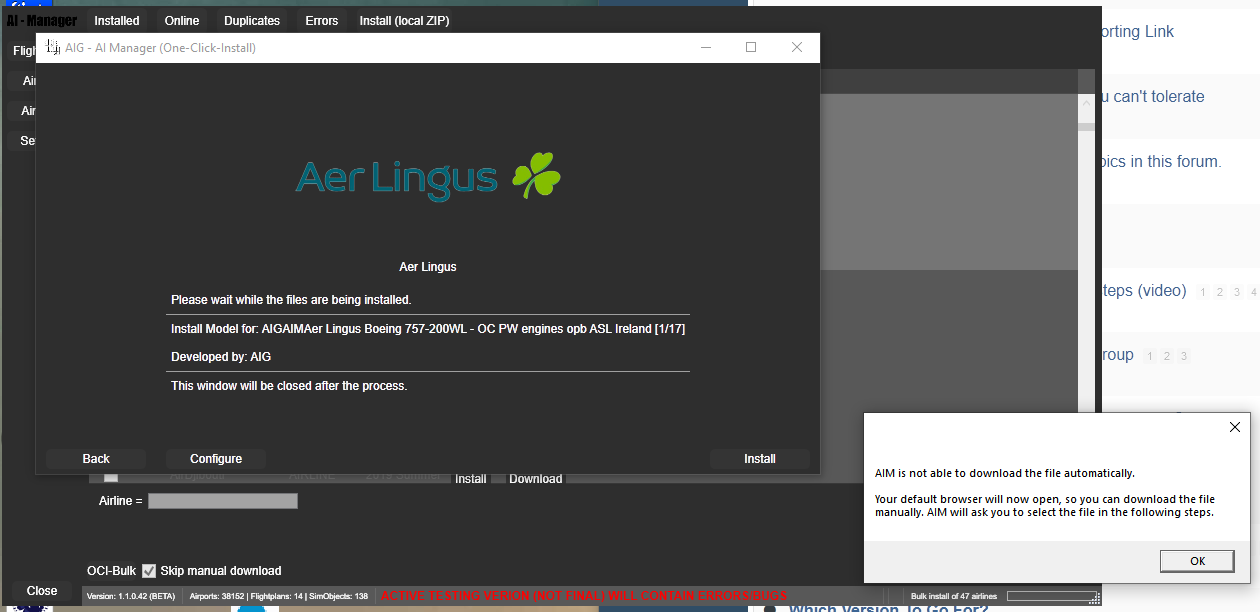Open the Online tab
Screen dimensions: 1260x612
tap(182, 20)
